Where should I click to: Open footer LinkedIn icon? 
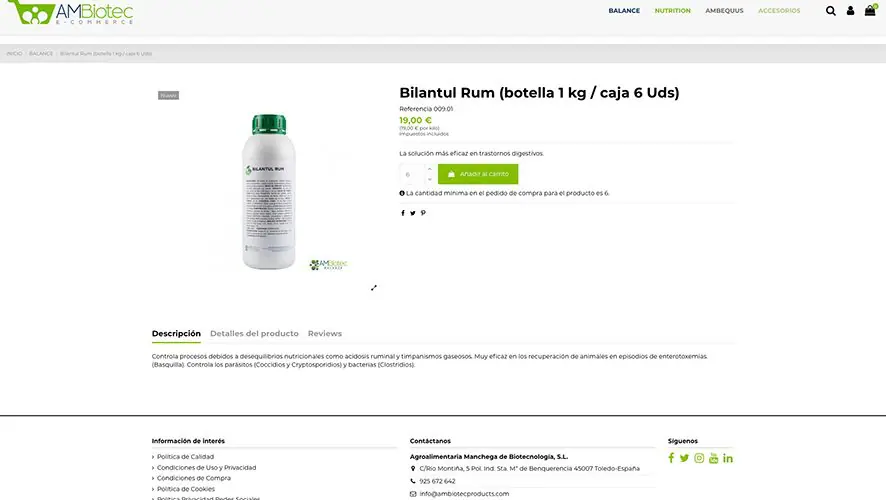pos(728,458)
